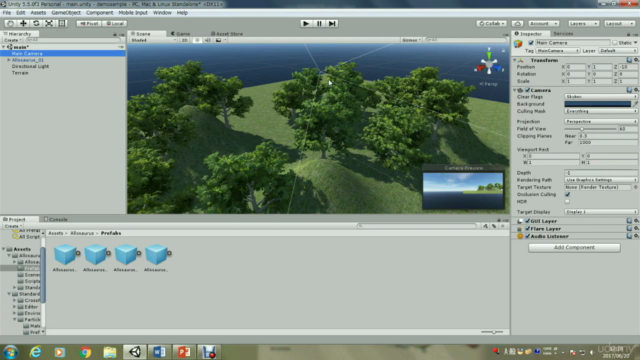The width and height of the screenshot is (640, 360).
Task: Open the Cloud services icon
Action: tap(518, 24)
